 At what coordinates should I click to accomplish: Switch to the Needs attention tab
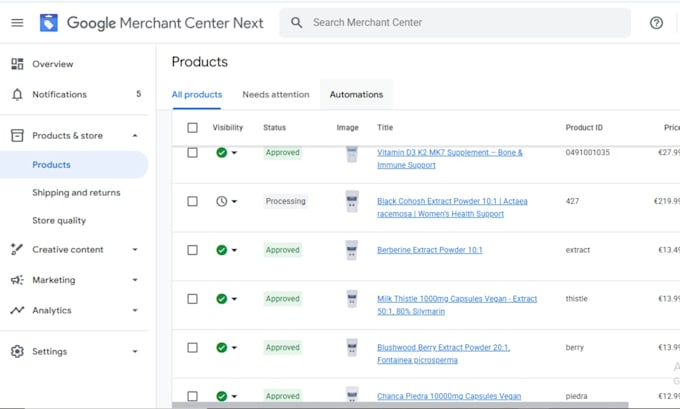(x=276, y=95)
